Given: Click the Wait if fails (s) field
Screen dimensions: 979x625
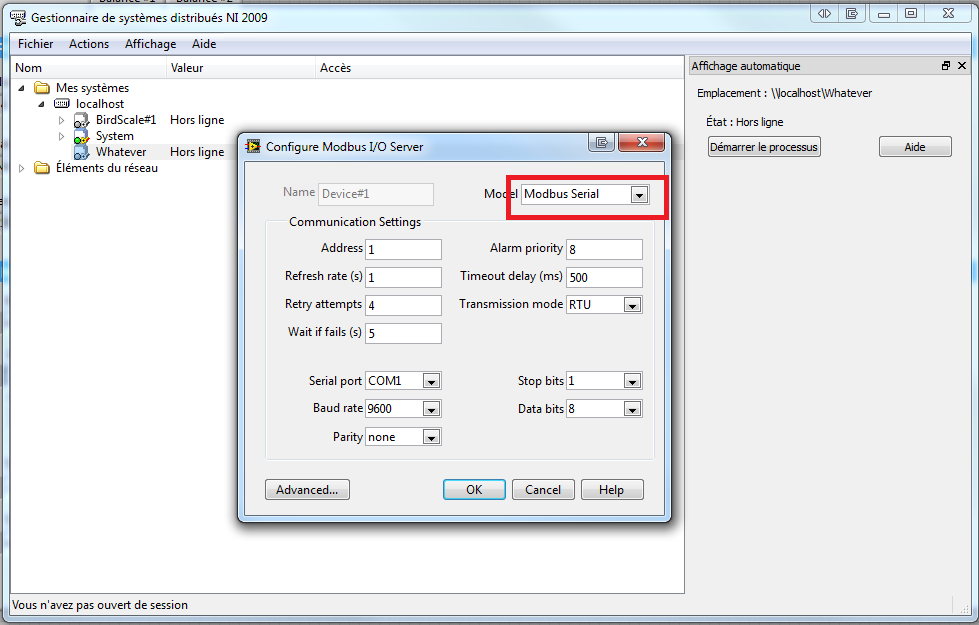Looking at the screenshot, I should coord(403,333).
